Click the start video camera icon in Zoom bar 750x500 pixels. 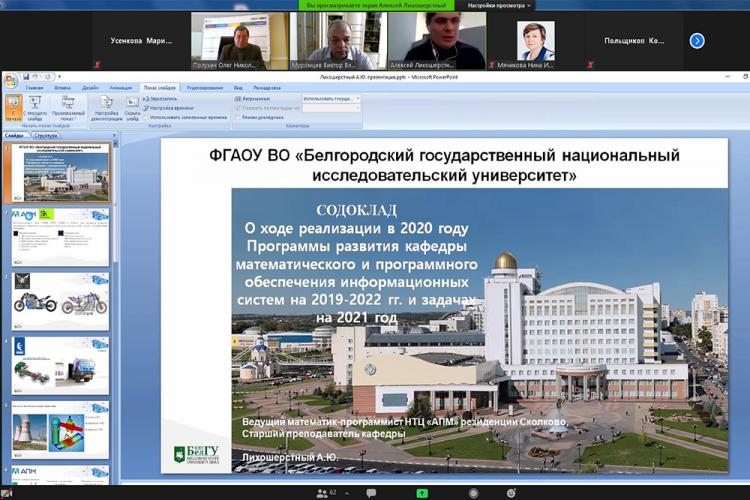coord(6,493)
